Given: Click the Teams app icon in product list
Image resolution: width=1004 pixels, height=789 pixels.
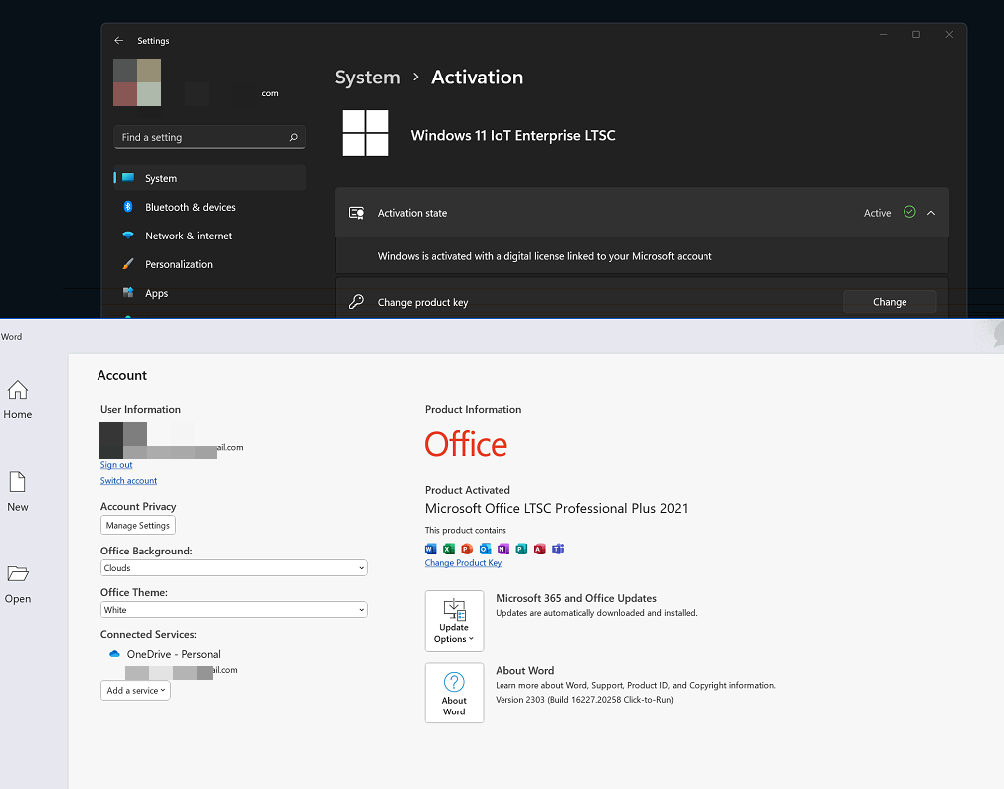Looking at the screenshot, I should click(x=558, y=549).
